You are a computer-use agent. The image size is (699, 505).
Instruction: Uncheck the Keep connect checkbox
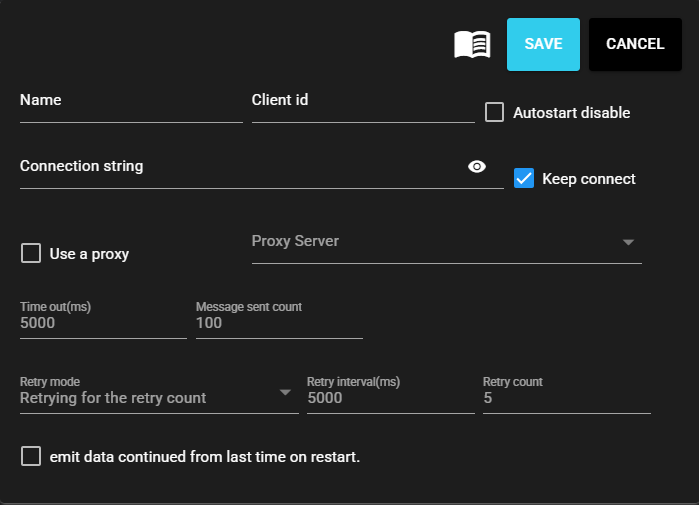pos(523,178)
